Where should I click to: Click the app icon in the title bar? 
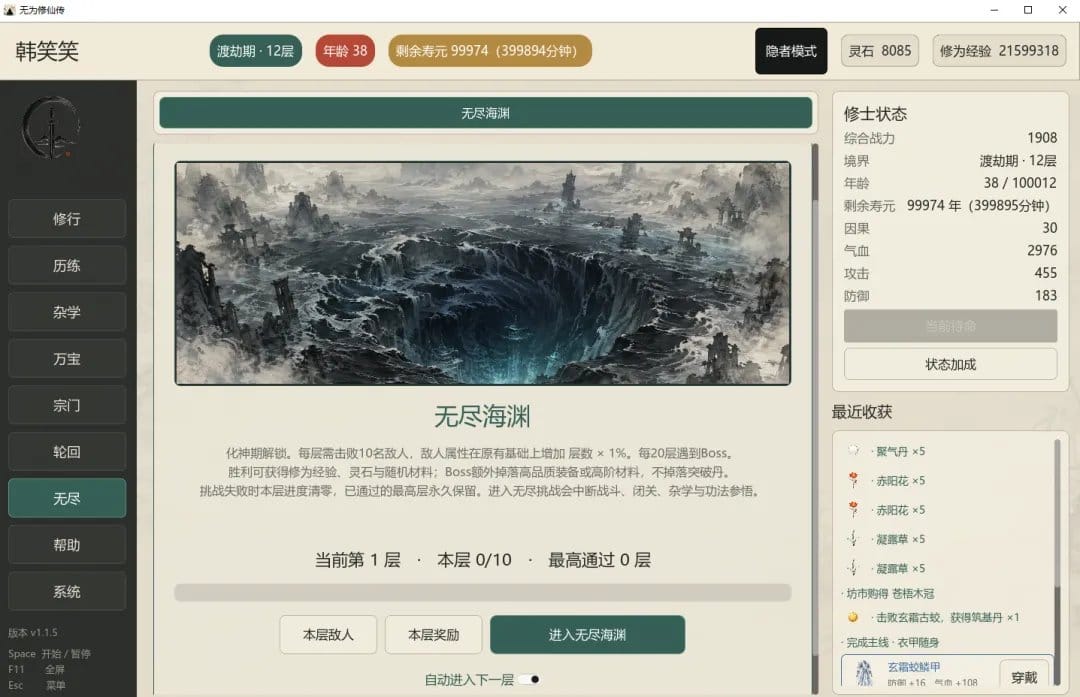(x=10, y=10)
